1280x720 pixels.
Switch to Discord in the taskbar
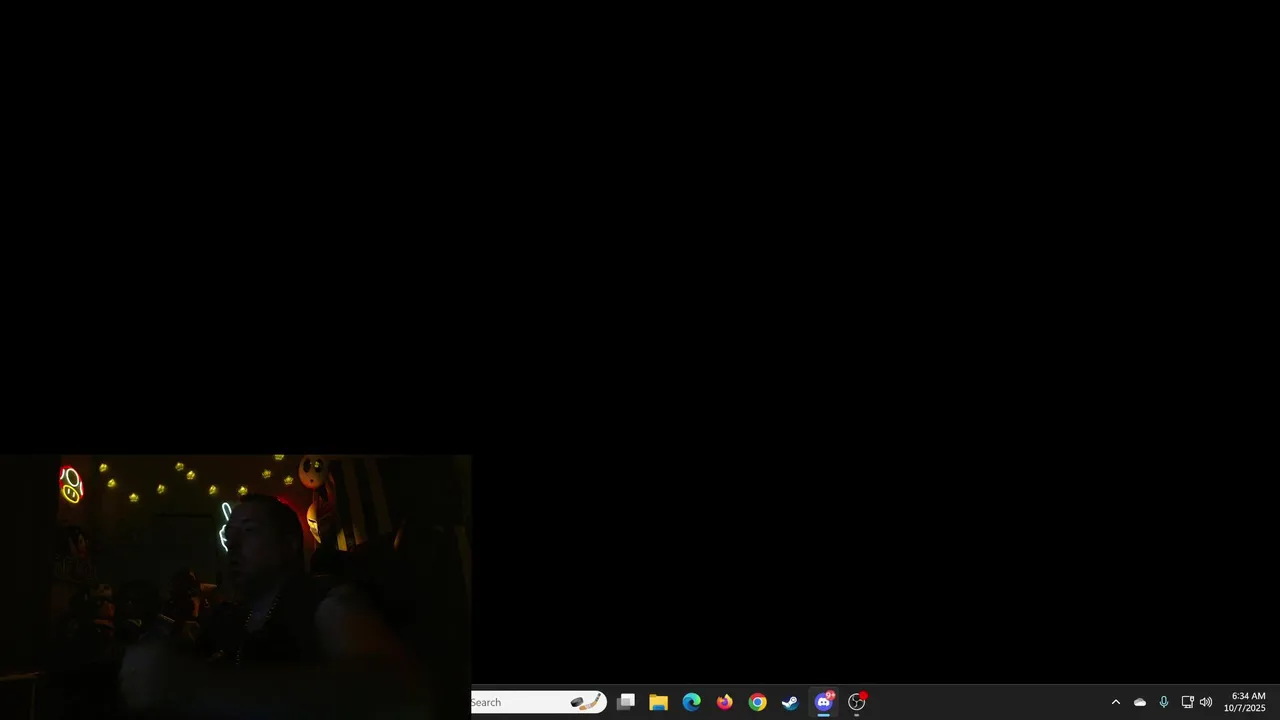(824, 702)
